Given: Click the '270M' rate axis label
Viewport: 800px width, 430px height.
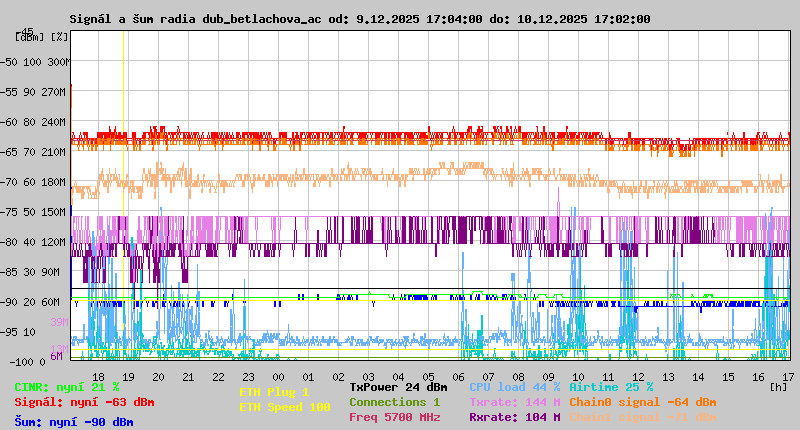Looking at the screenshot, I should click(56, 92).
